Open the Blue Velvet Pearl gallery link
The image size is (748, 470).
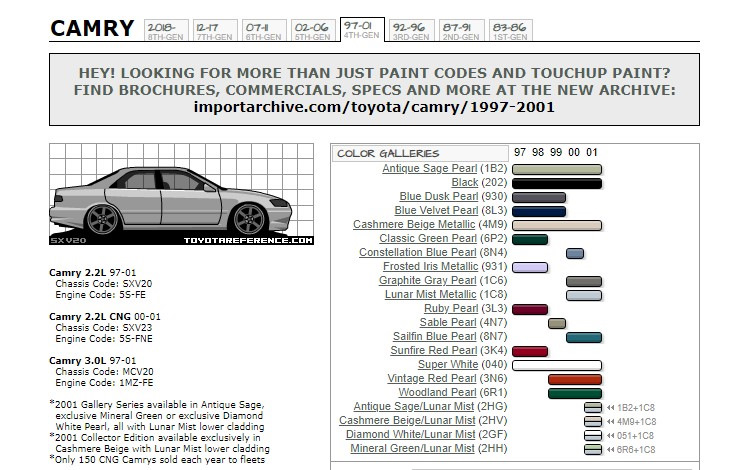436,210
